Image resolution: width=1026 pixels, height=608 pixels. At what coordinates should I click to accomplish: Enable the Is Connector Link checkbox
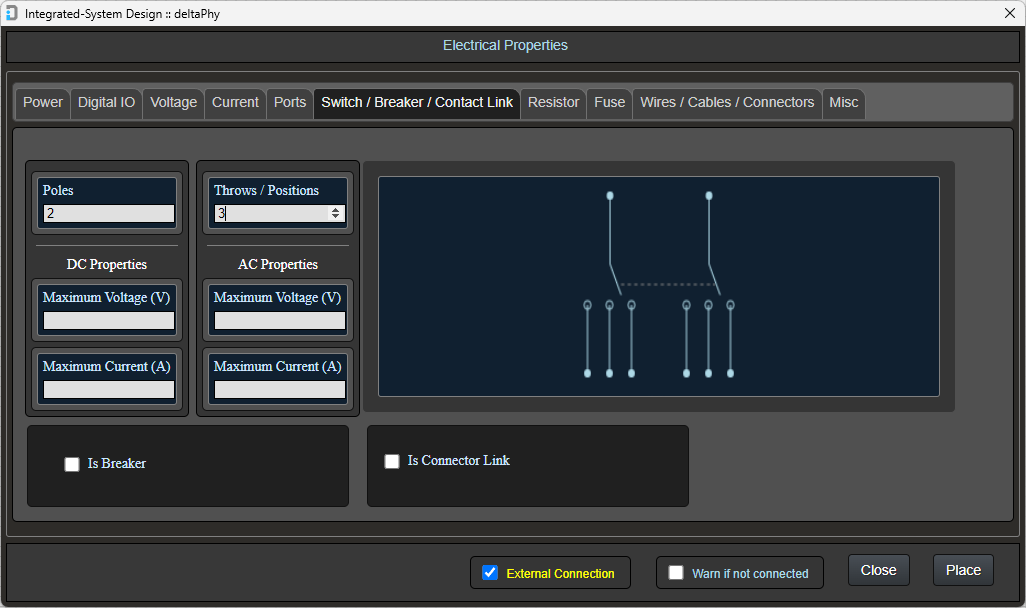tap(392, 461)
